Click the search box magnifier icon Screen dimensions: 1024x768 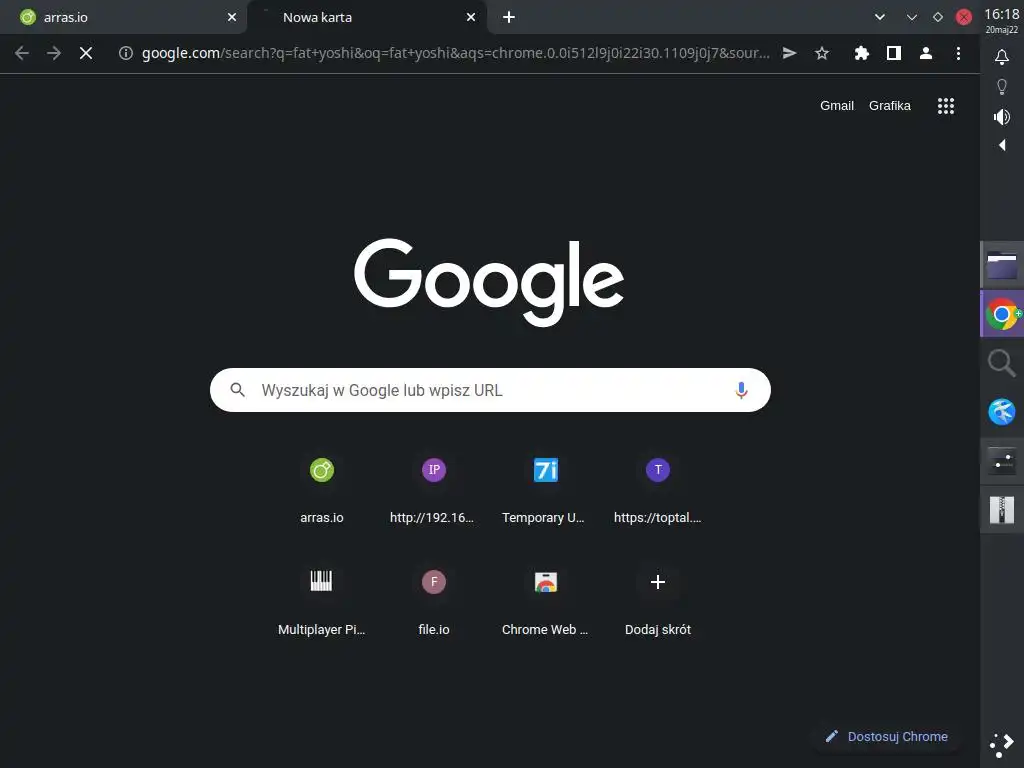click(238, 390)
